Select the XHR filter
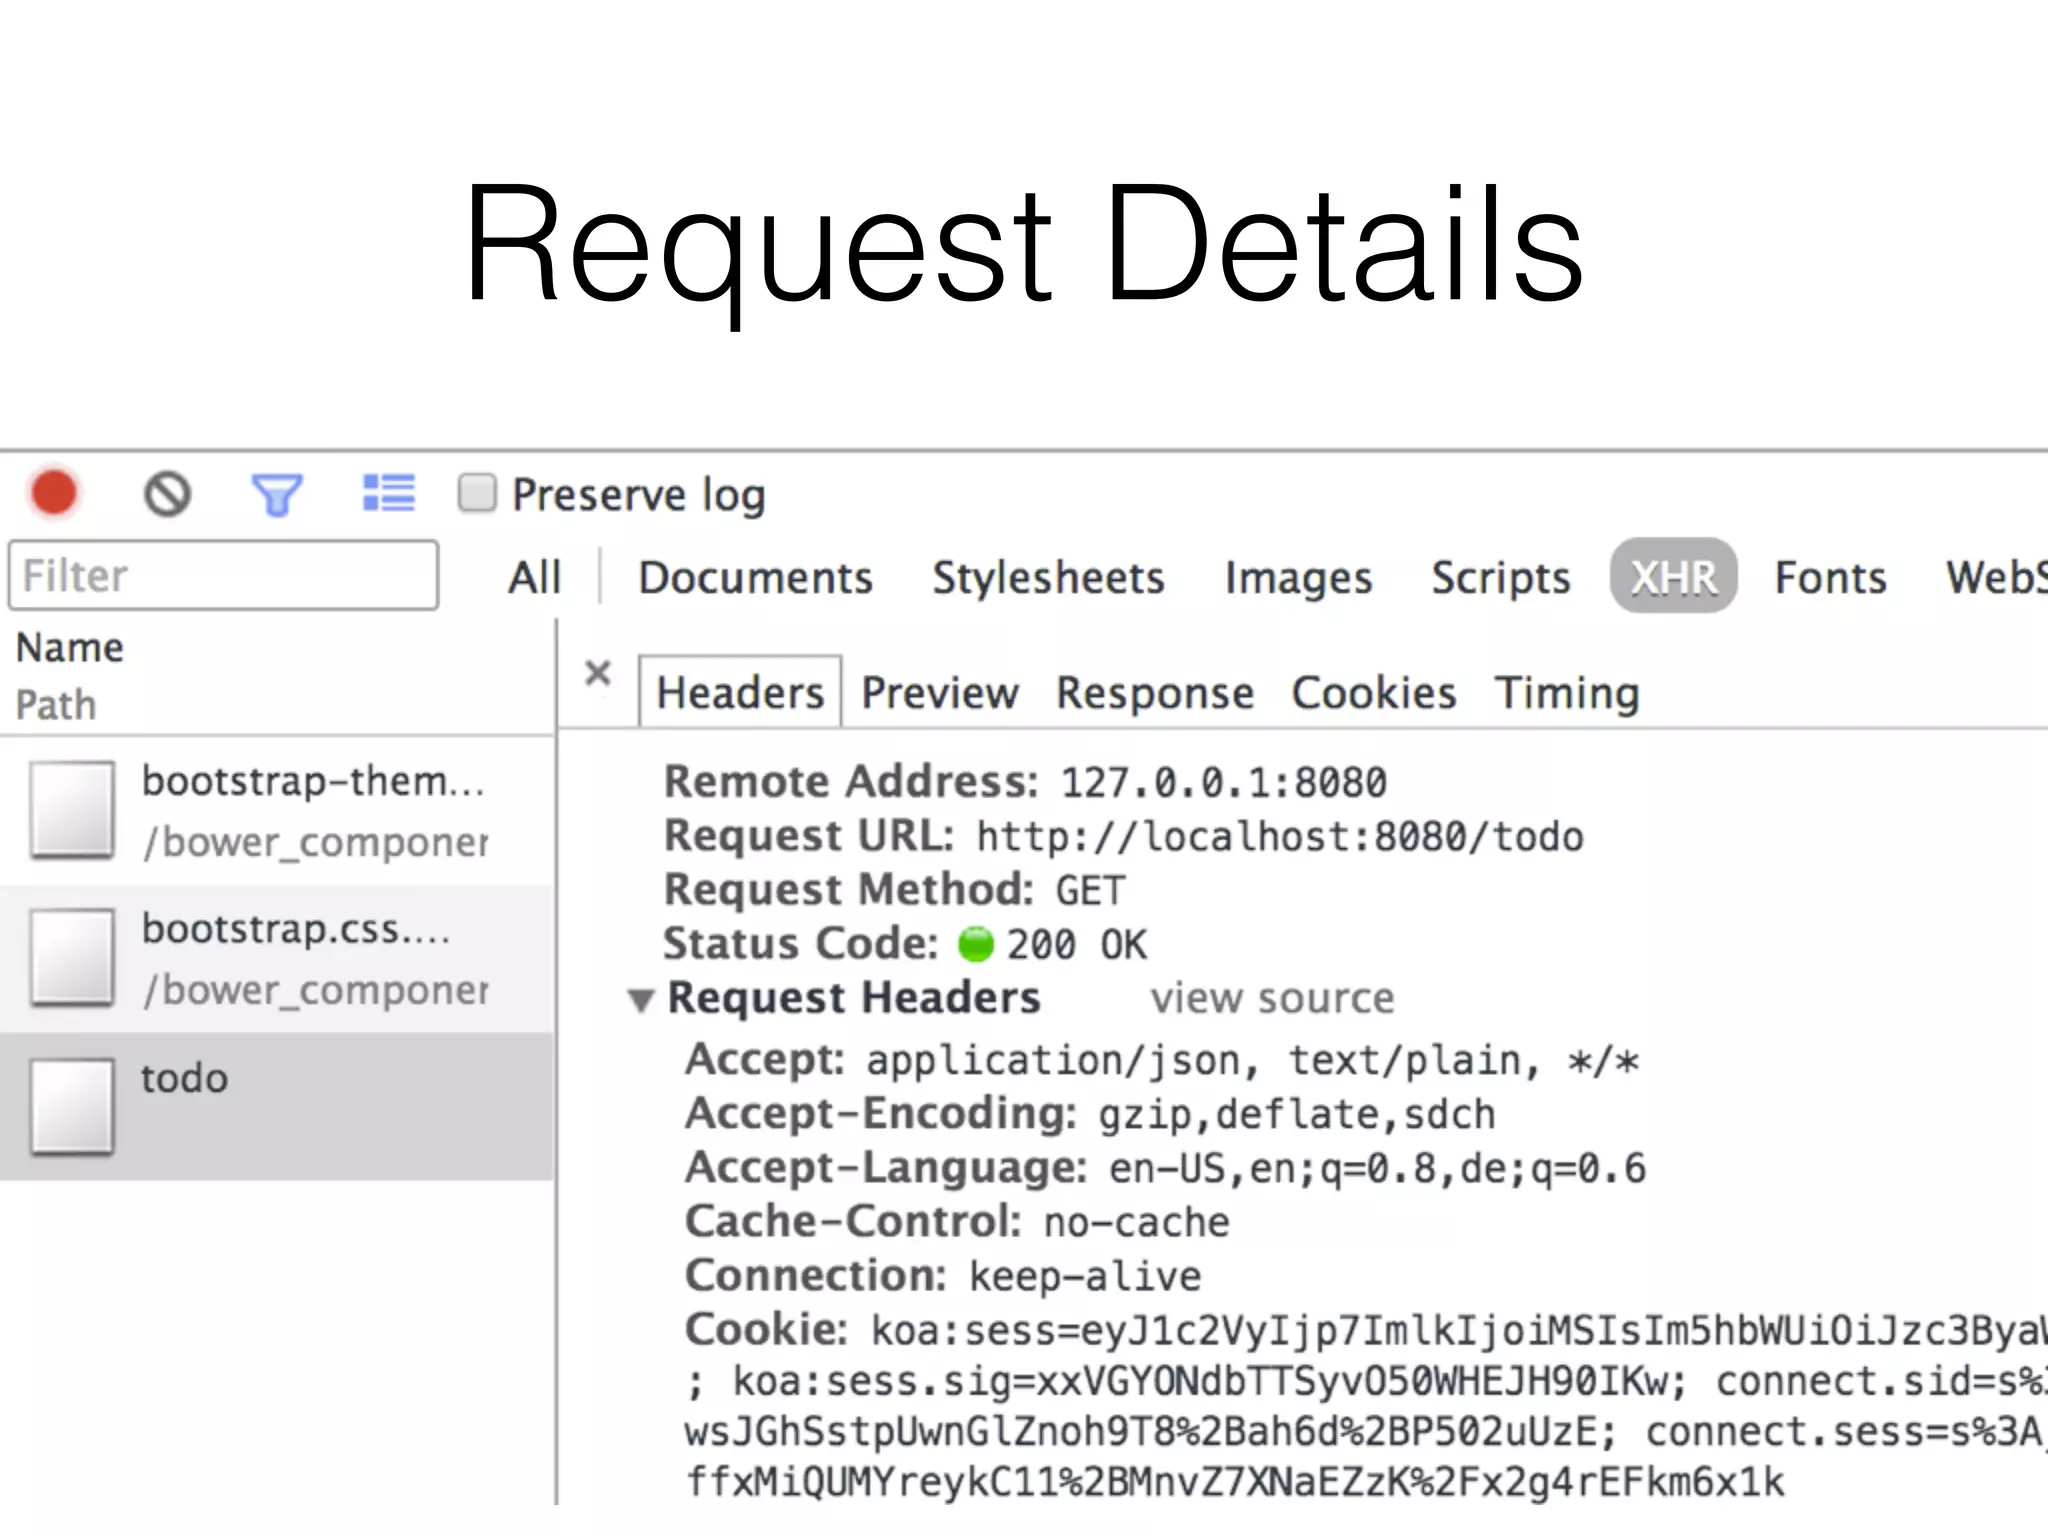Image resolution: width=2048 pixels, height=1536 pixels. click(x=1673, y=576)
